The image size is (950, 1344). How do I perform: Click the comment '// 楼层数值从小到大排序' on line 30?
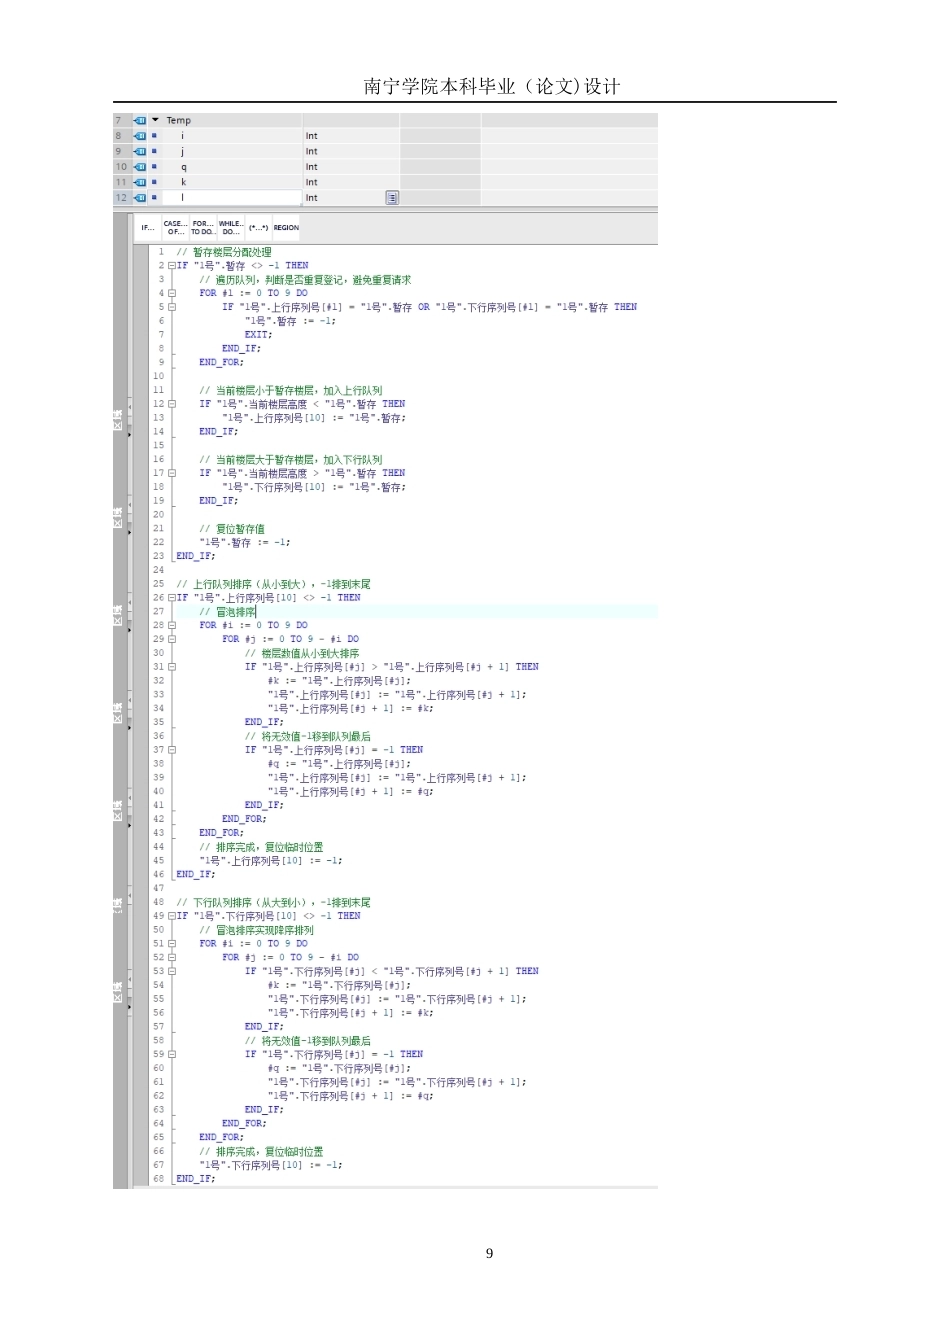click(x=302, y=653)
